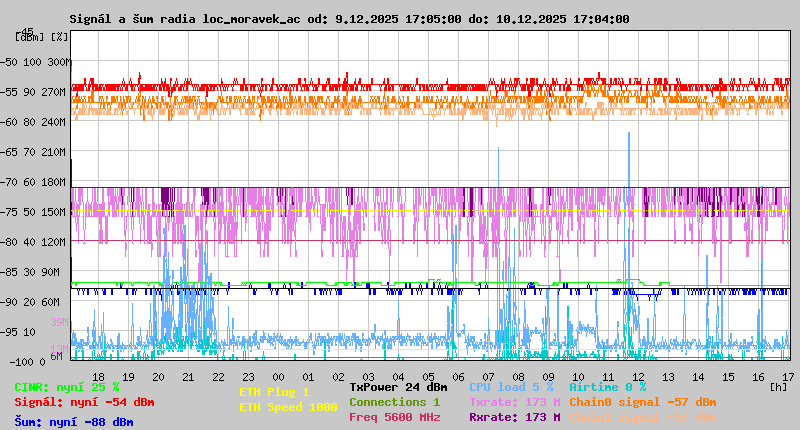
Task: Click the hour 12 mark on time axis
Action: pyautogui.click(x=637, y=377)
